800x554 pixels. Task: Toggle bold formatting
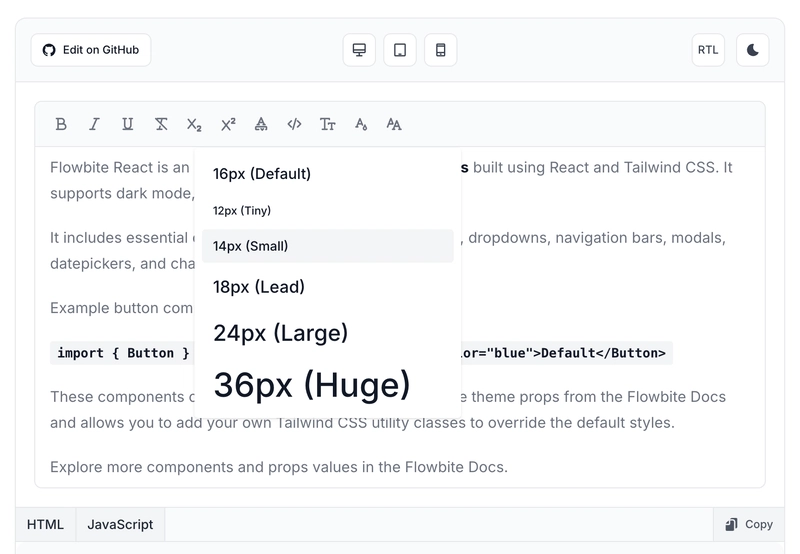click(x=61, y=124)
